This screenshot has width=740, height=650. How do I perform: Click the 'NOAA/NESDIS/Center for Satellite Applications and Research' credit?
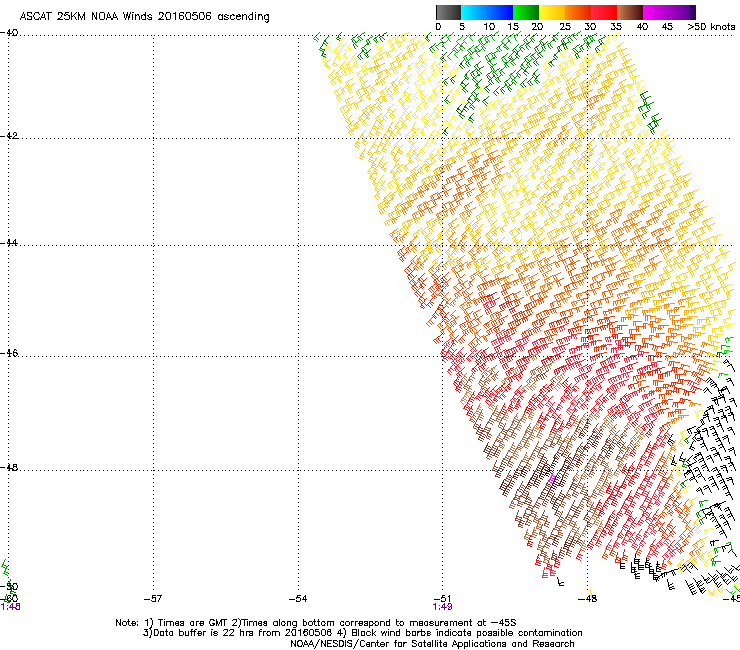(432, 643)
